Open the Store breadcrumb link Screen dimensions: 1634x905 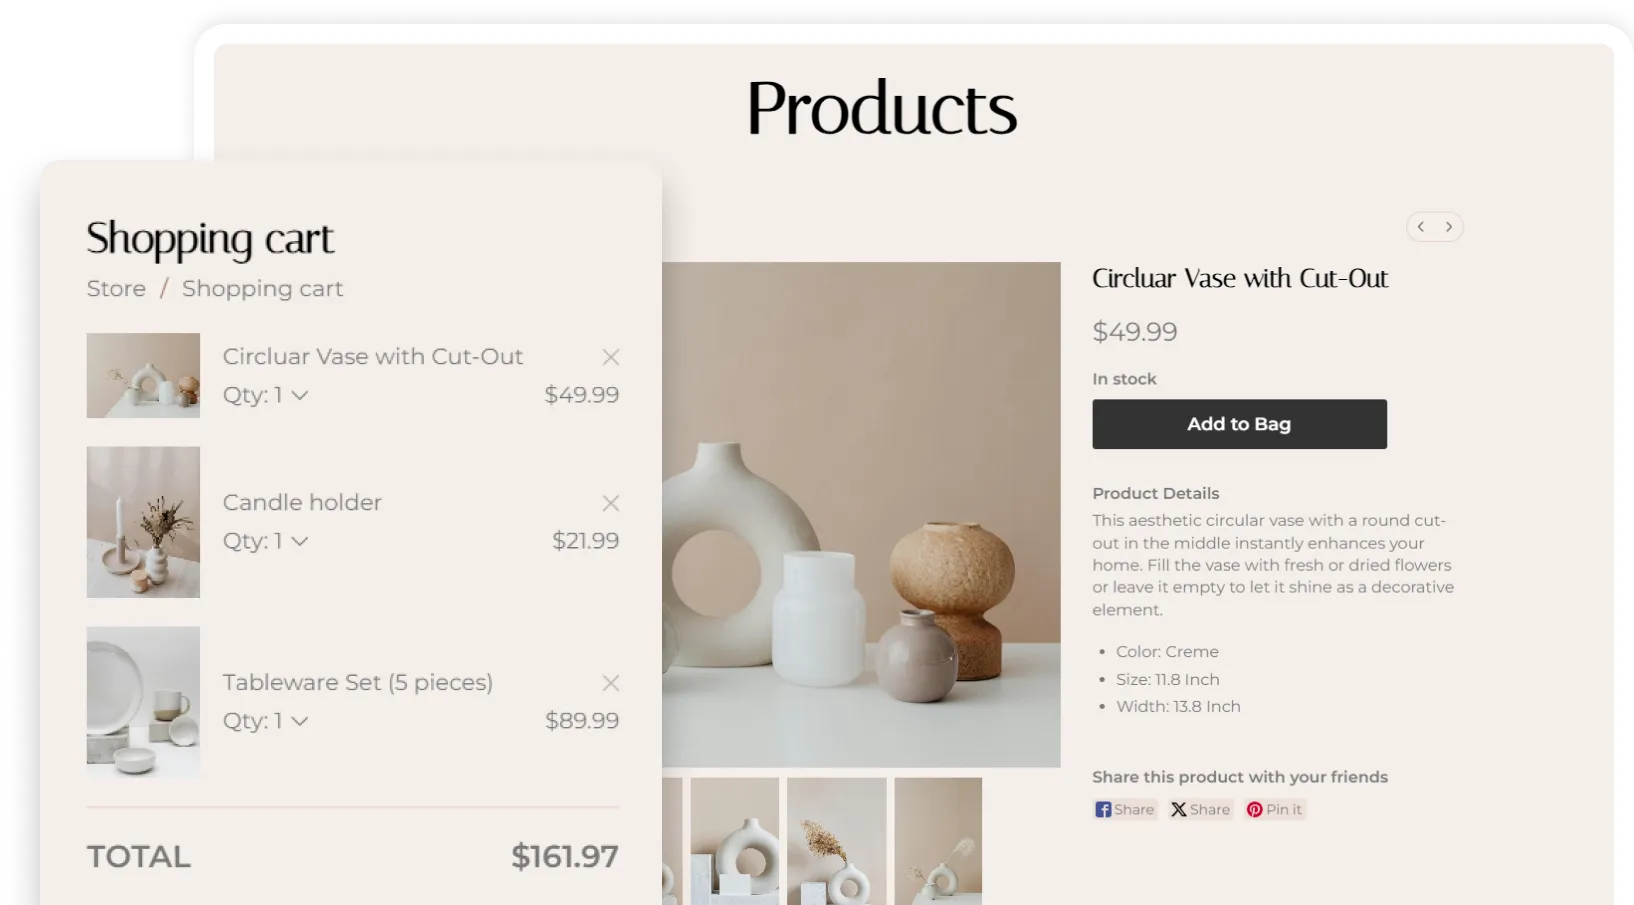point(115,288)
